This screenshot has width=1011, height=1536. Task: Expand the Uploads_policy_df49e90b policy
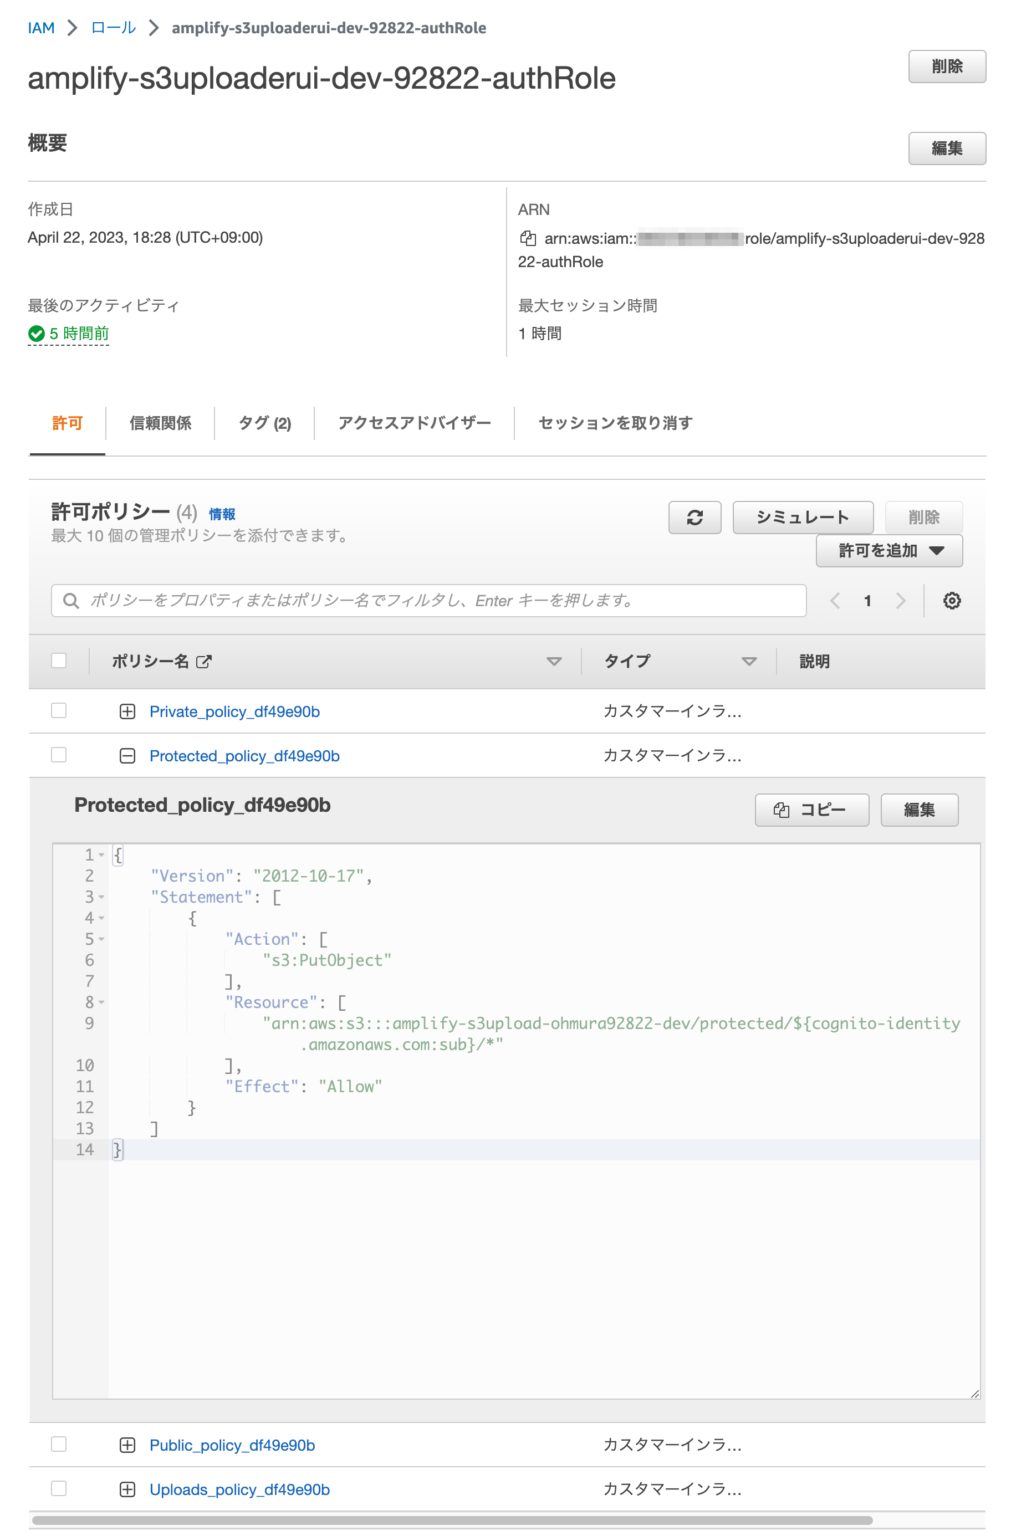pyautogui.click(x=127, y=1489)
